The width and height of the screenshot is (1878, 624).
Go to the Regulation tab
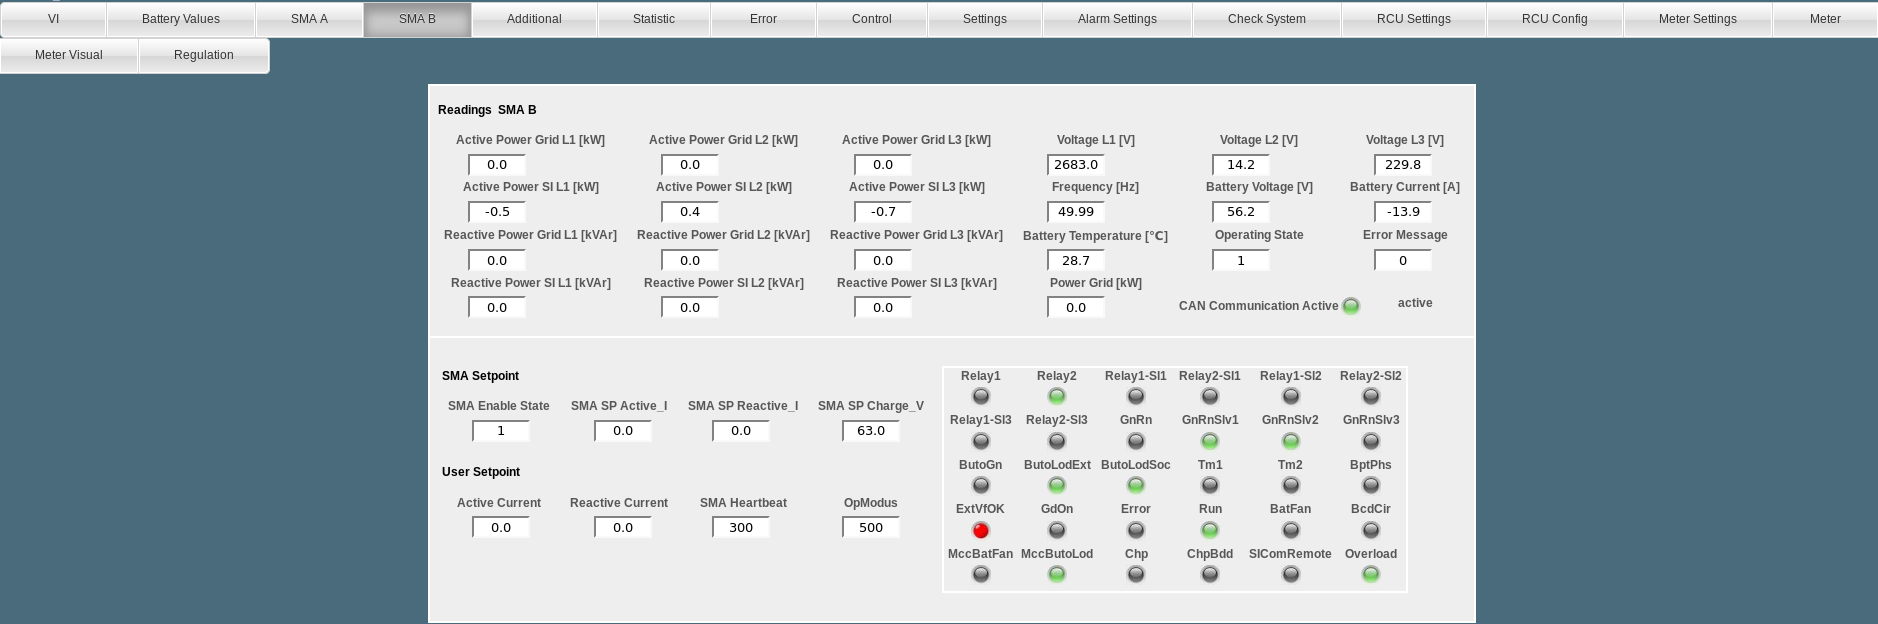coord(204,55)
